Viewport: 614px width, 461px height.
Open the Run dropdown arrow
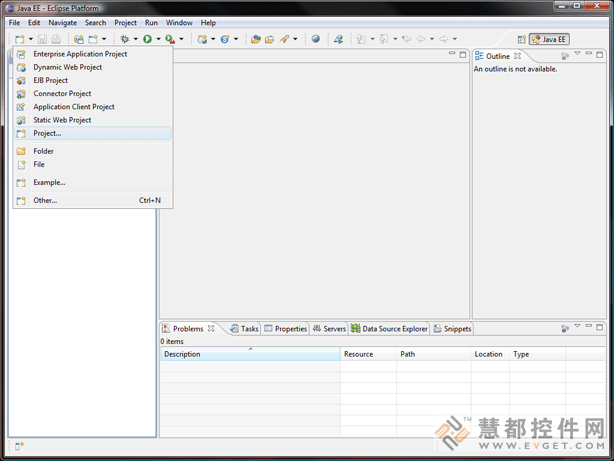pyautogui.click(x=158, y=39)
